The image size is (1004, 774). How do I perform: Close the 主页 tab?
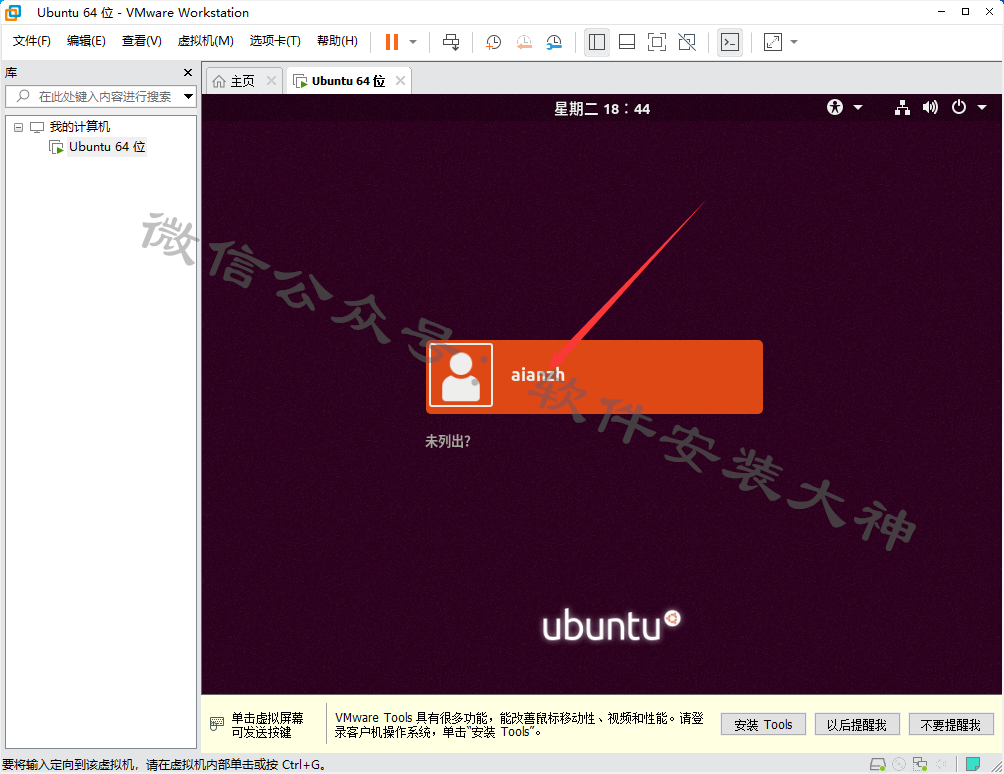tap(271, 81)
